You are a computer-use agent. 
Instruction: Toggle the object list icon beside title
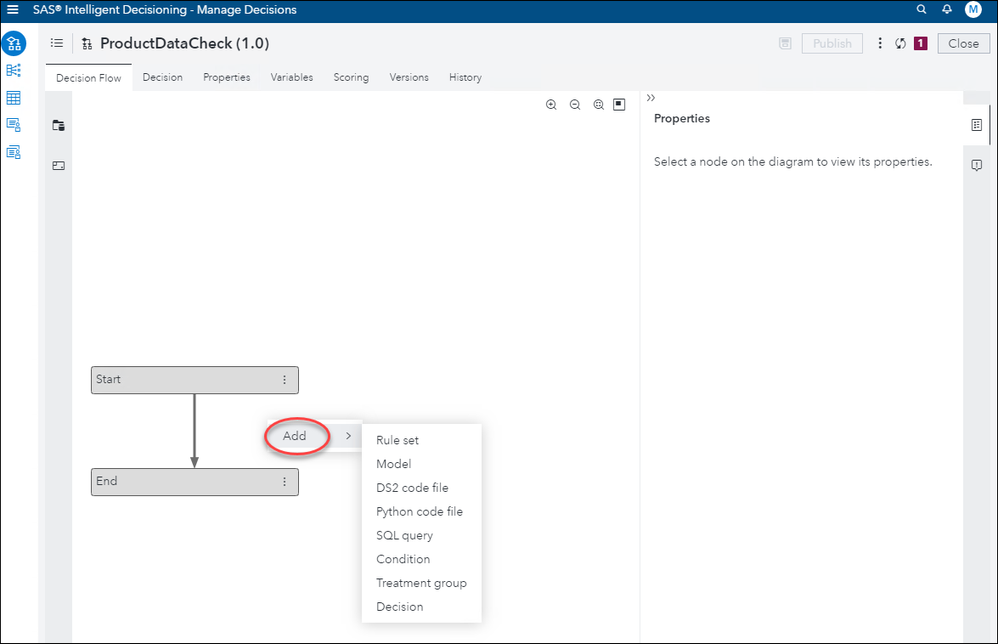(57, 43)
